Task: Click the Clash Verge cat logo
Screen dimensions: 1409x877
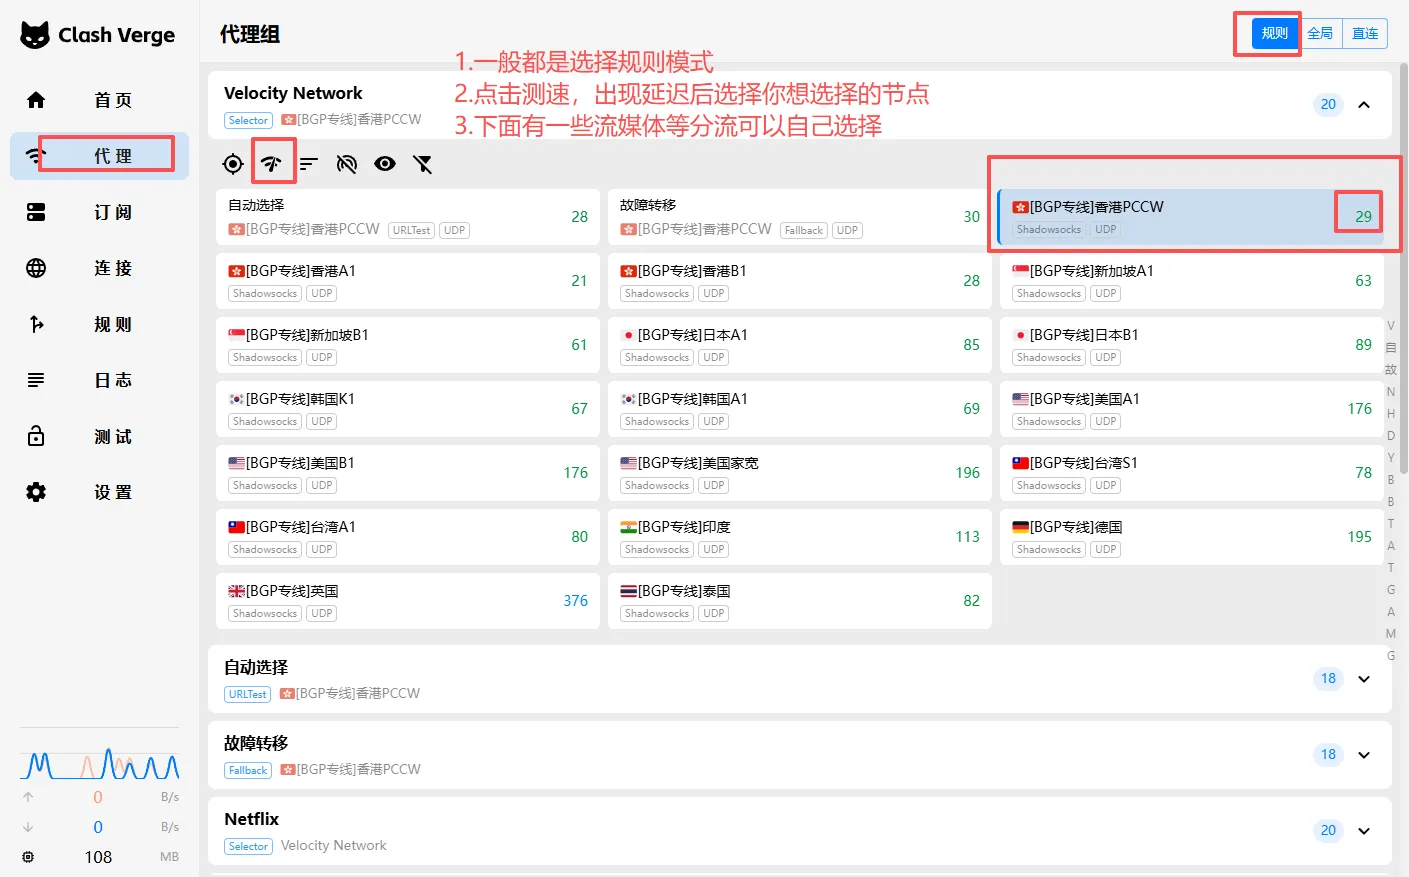Action: pos(35,35)
